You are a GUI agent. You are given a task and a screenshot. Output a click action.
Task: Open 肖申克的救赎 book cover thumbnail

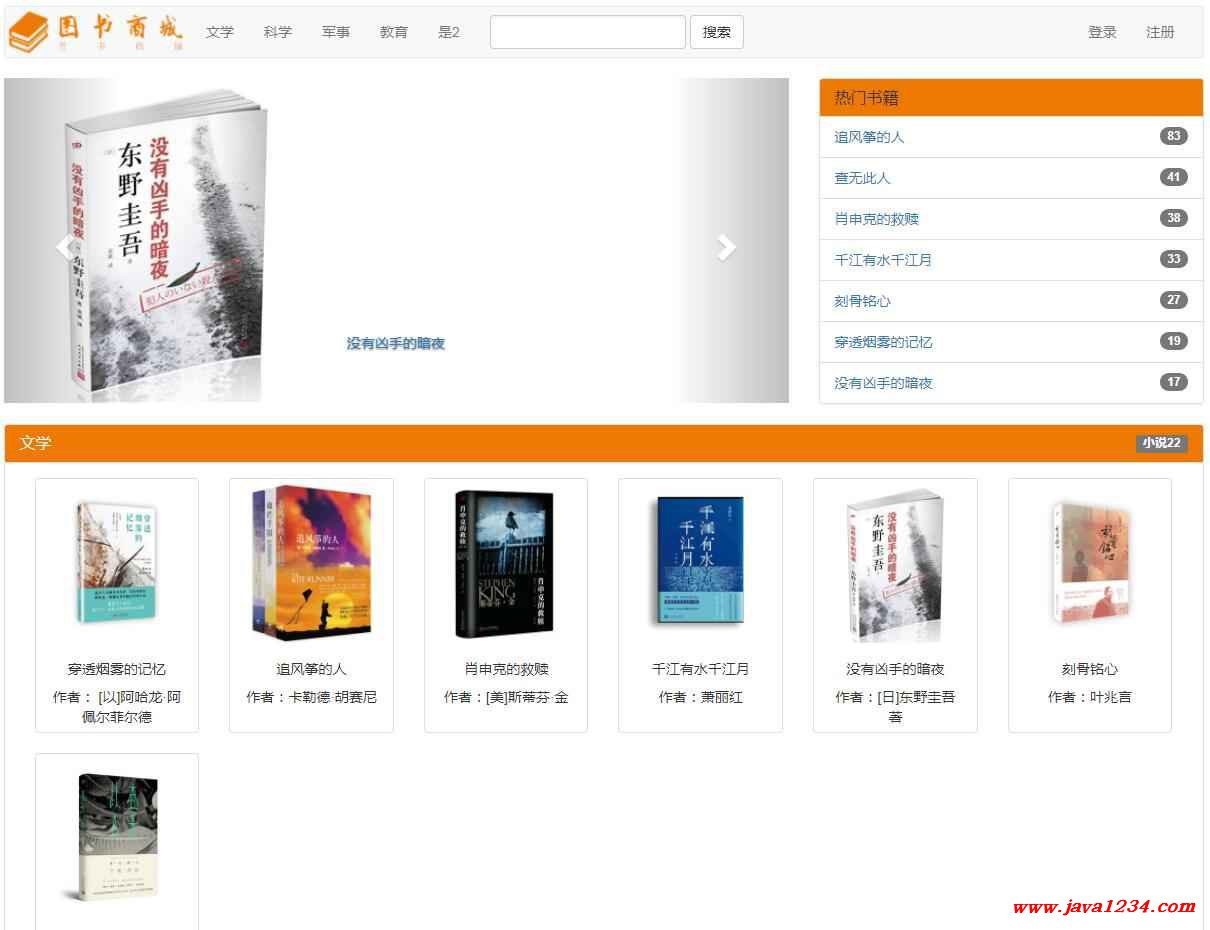click(506, 563)
